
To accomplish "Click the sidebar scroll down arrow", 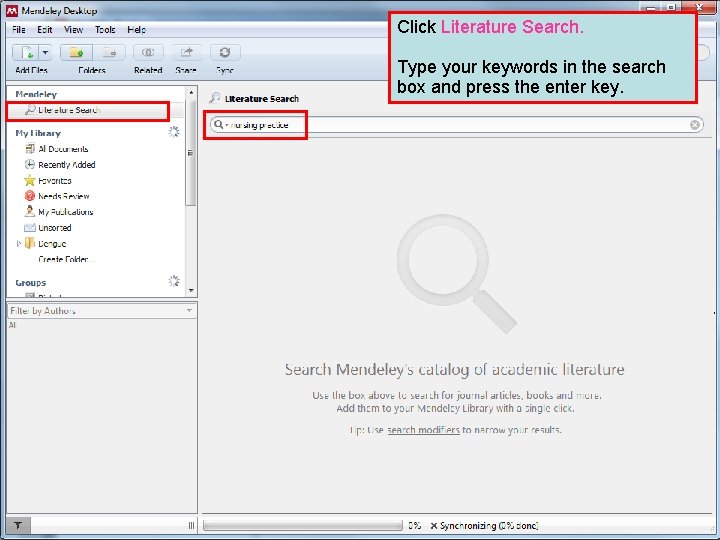I will pos(191,291).
